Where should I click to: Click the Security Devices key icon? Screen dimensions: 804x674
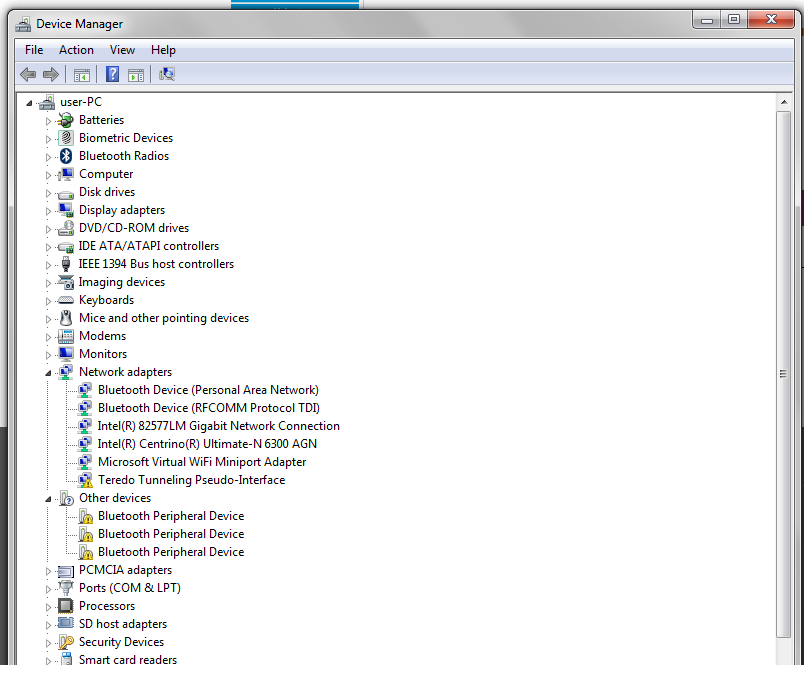tap(66, 642)
